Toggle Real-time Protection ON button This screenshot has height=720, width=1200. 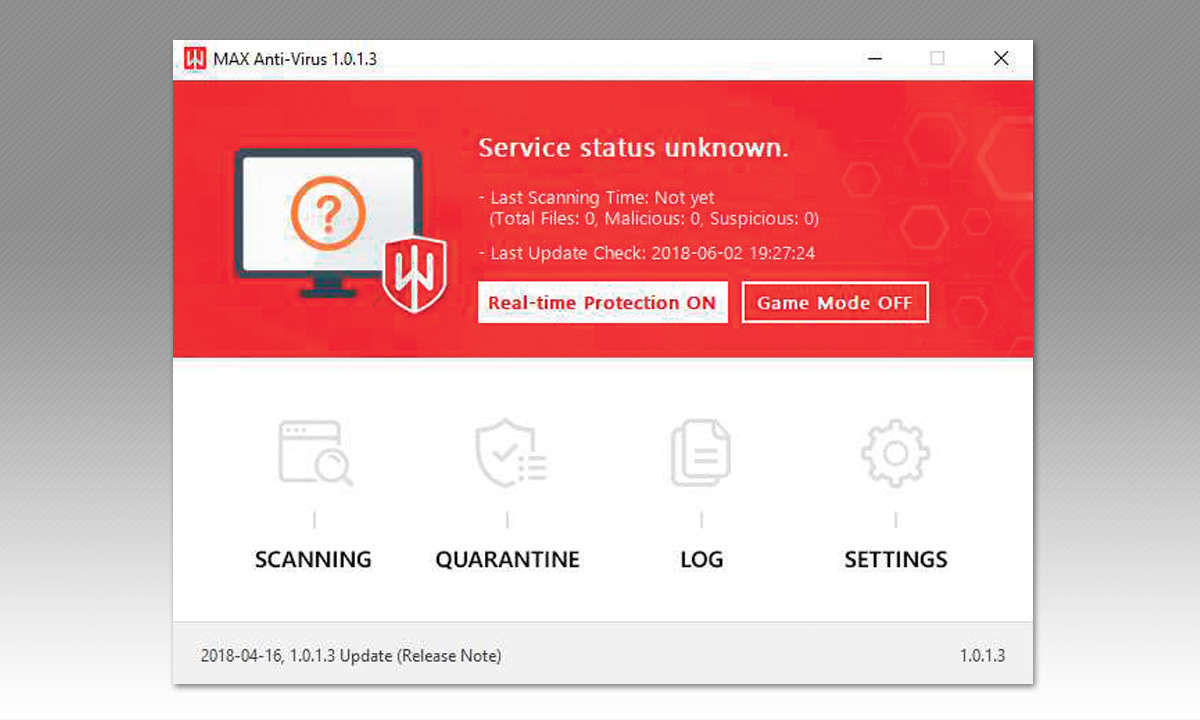602,302
